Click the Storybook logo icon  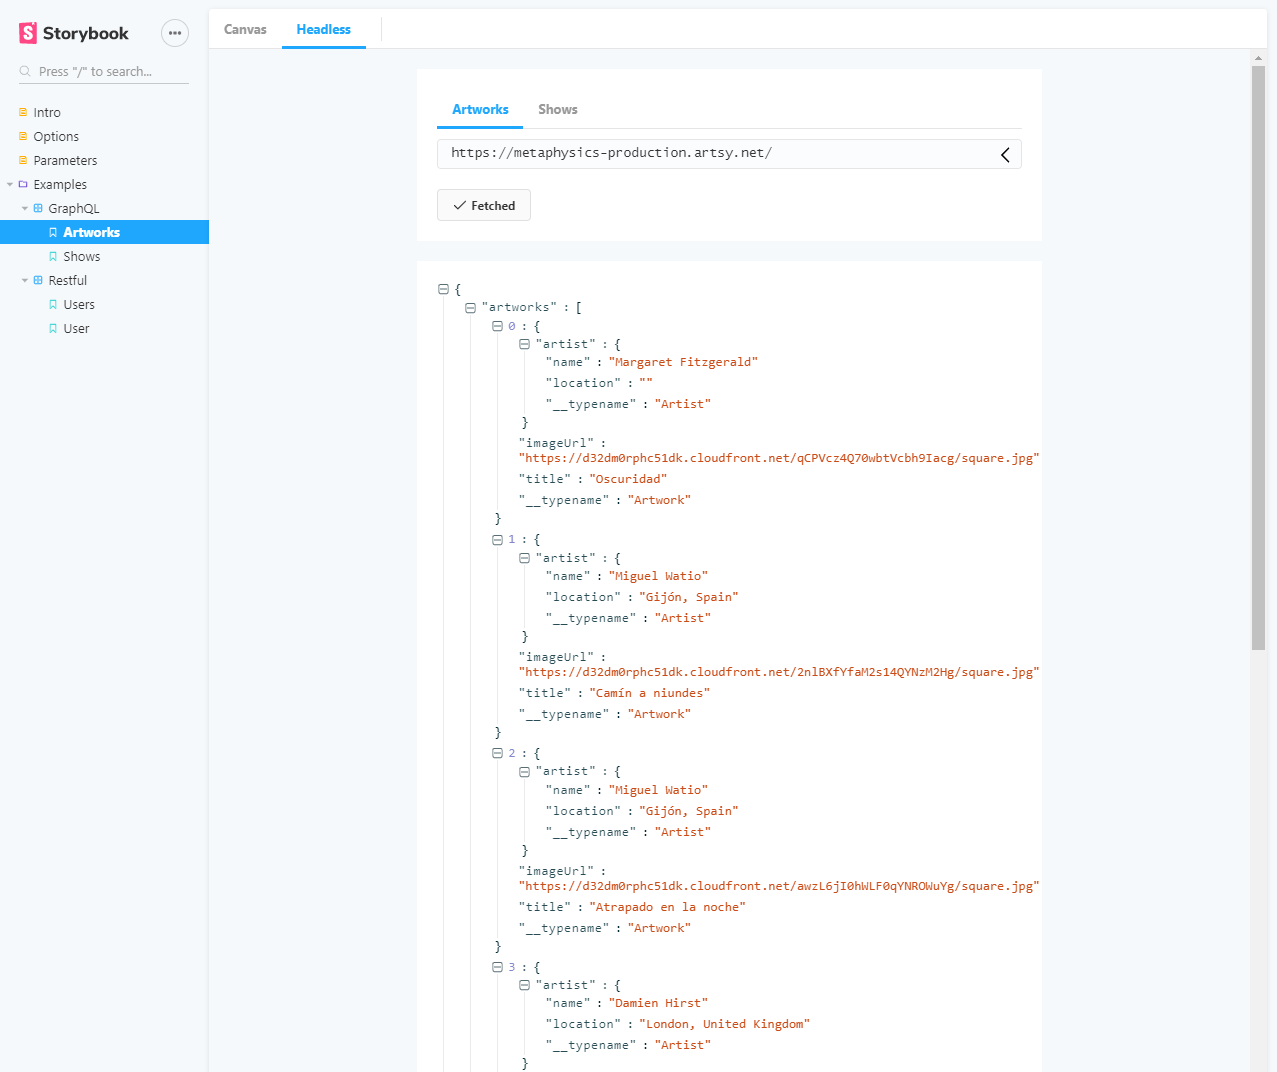tap(28, 33)
